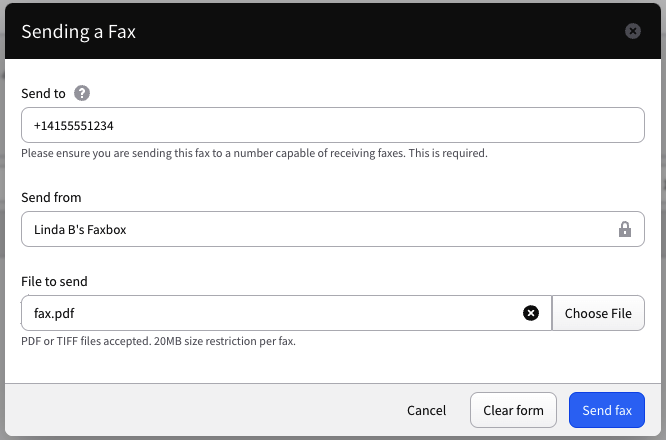666x440 pixels.
Task: Click the Sending a Fax title text
Action: point(79,32)
